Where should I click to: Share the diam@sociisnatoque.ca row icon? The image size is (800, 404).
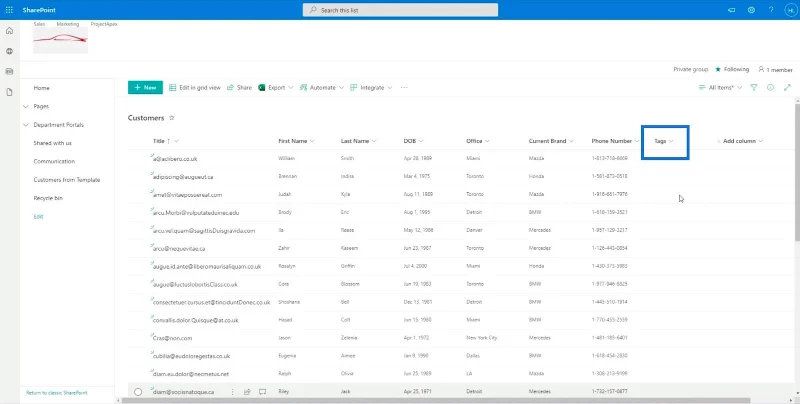(247, 392)
